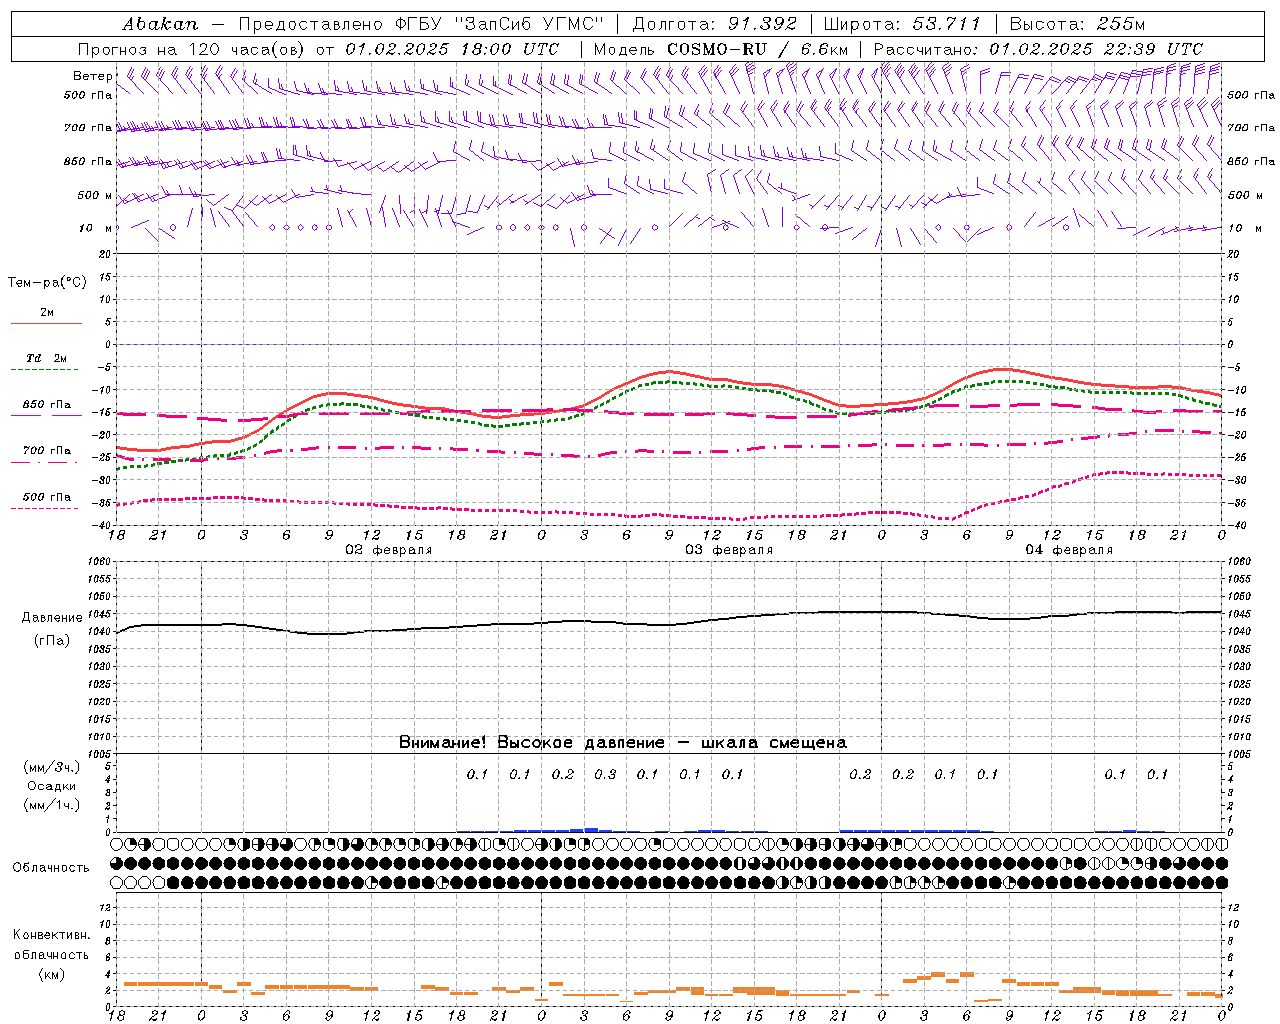
Task: Click the "03 февраля" date label
Action: [729, 550]
